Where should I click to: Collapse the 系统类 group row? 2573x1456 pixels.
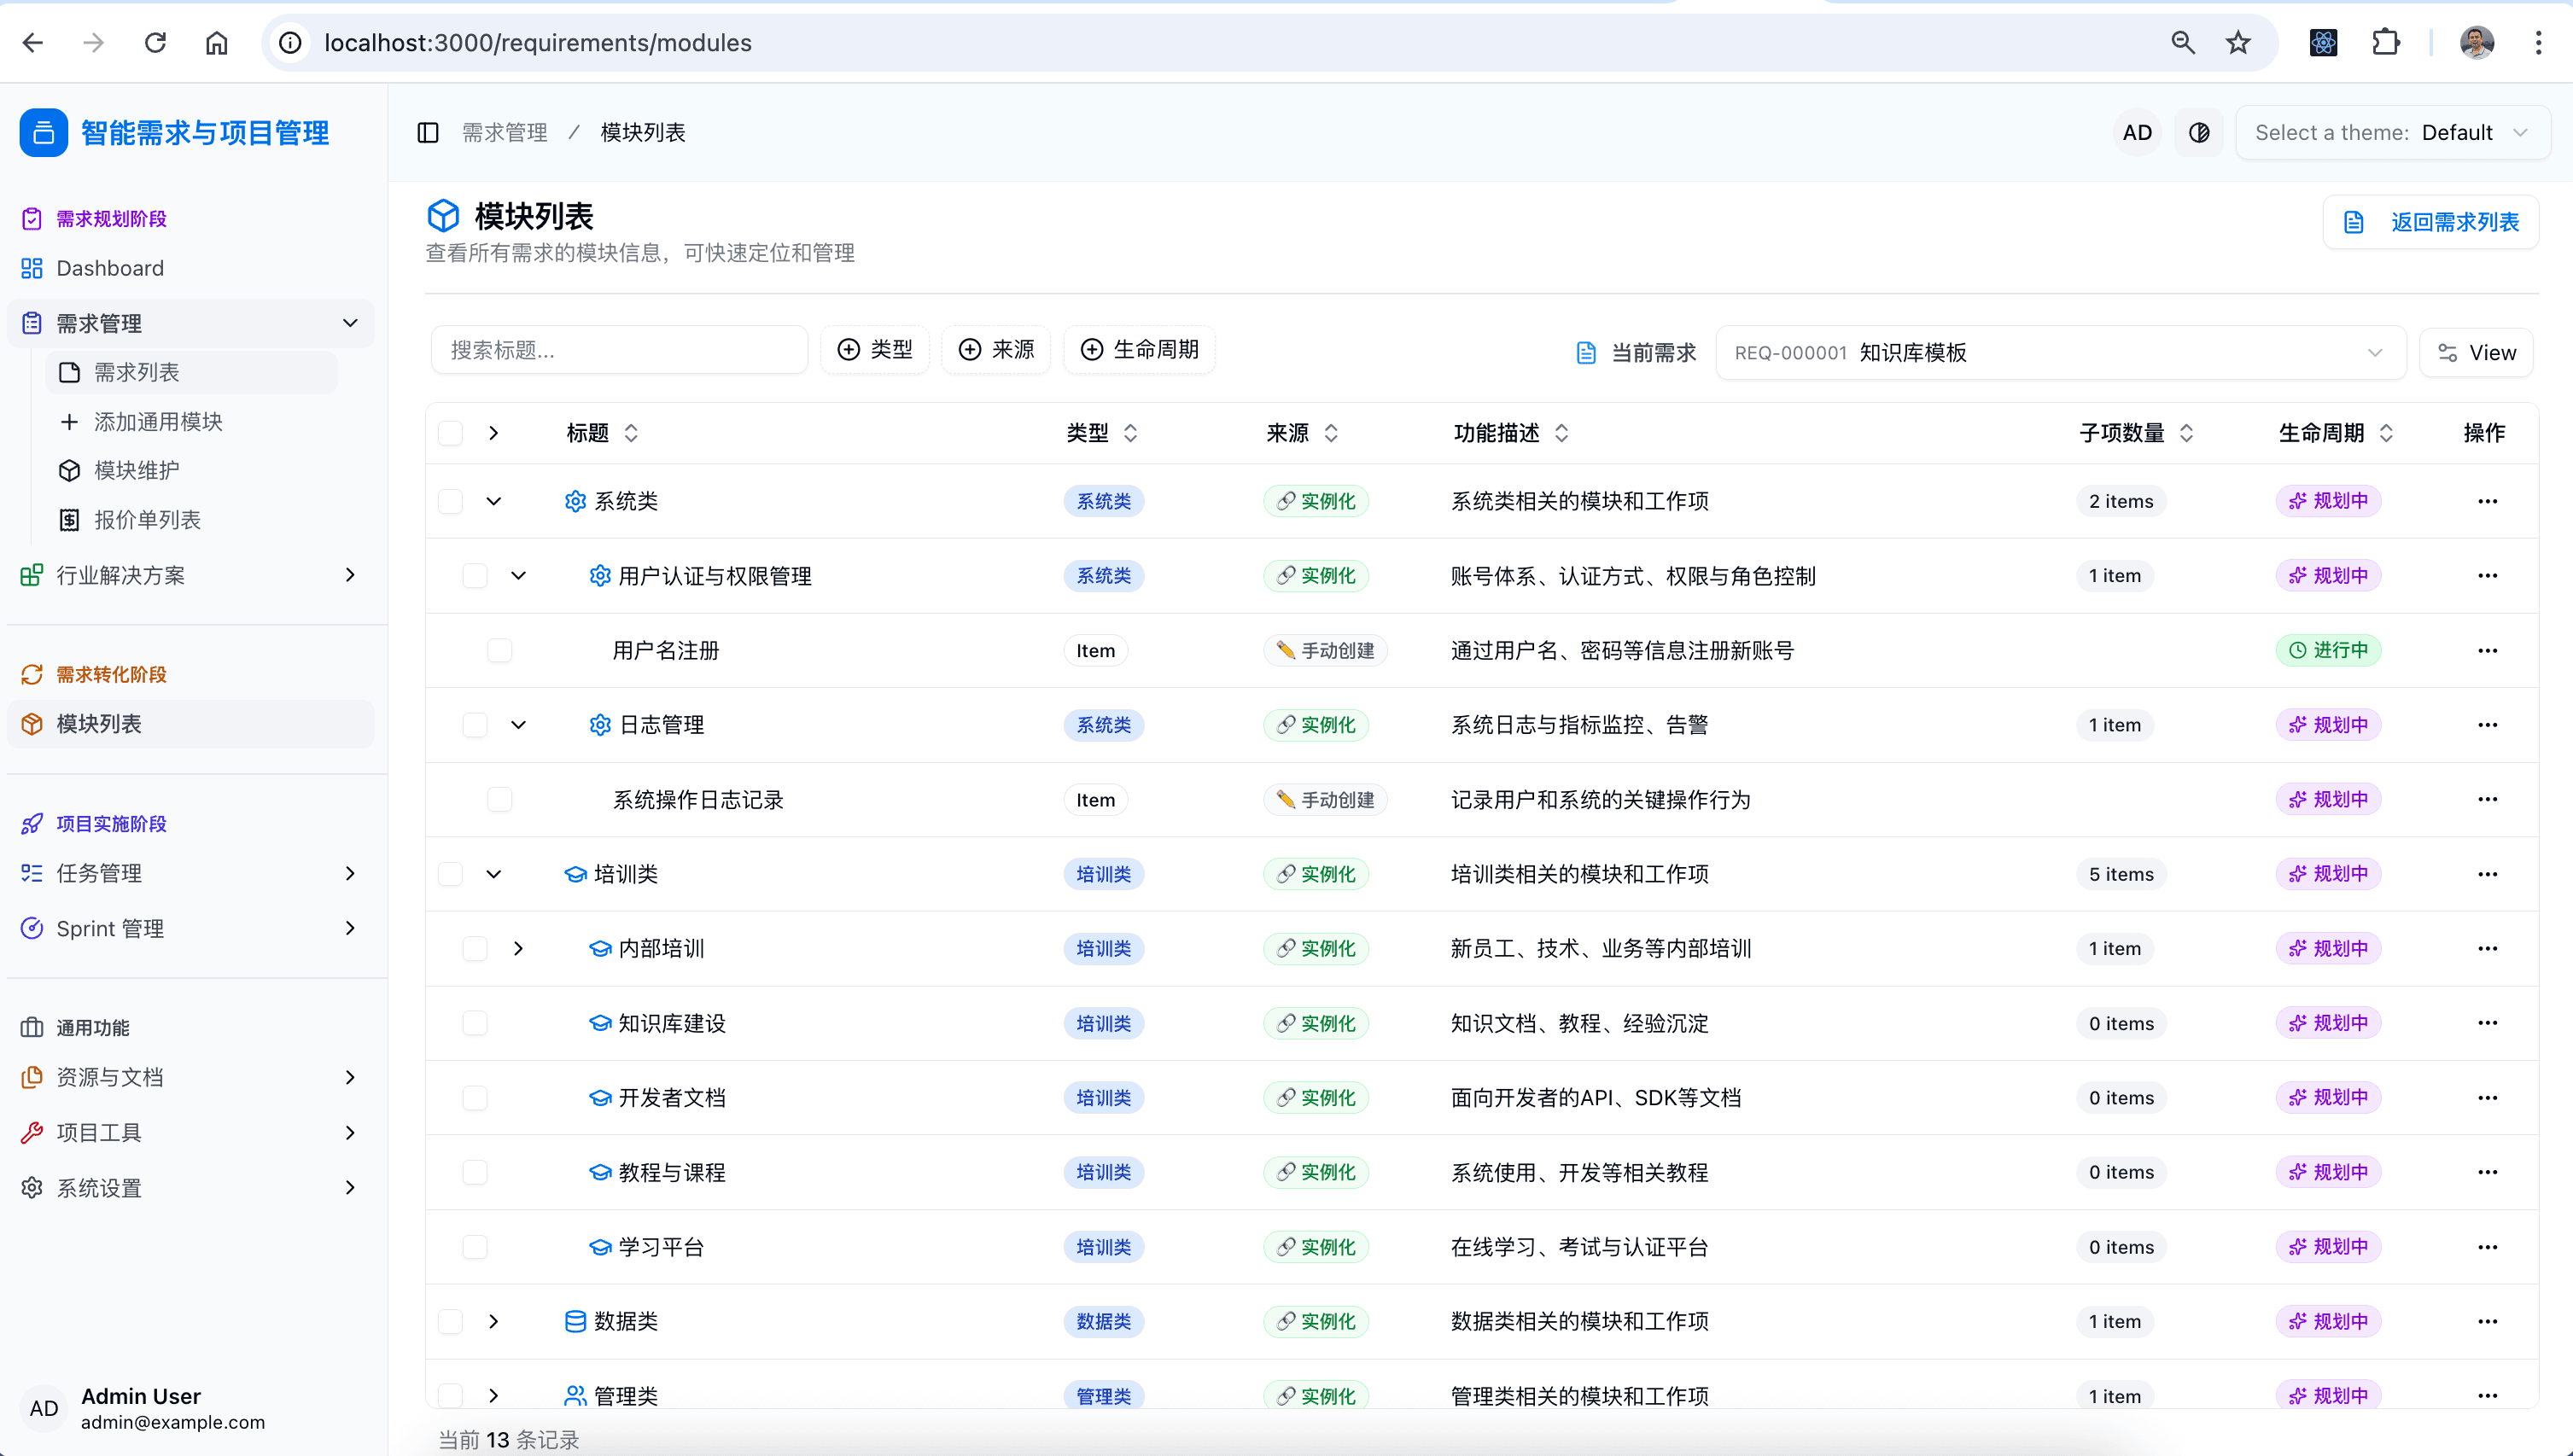click(495, 501)
